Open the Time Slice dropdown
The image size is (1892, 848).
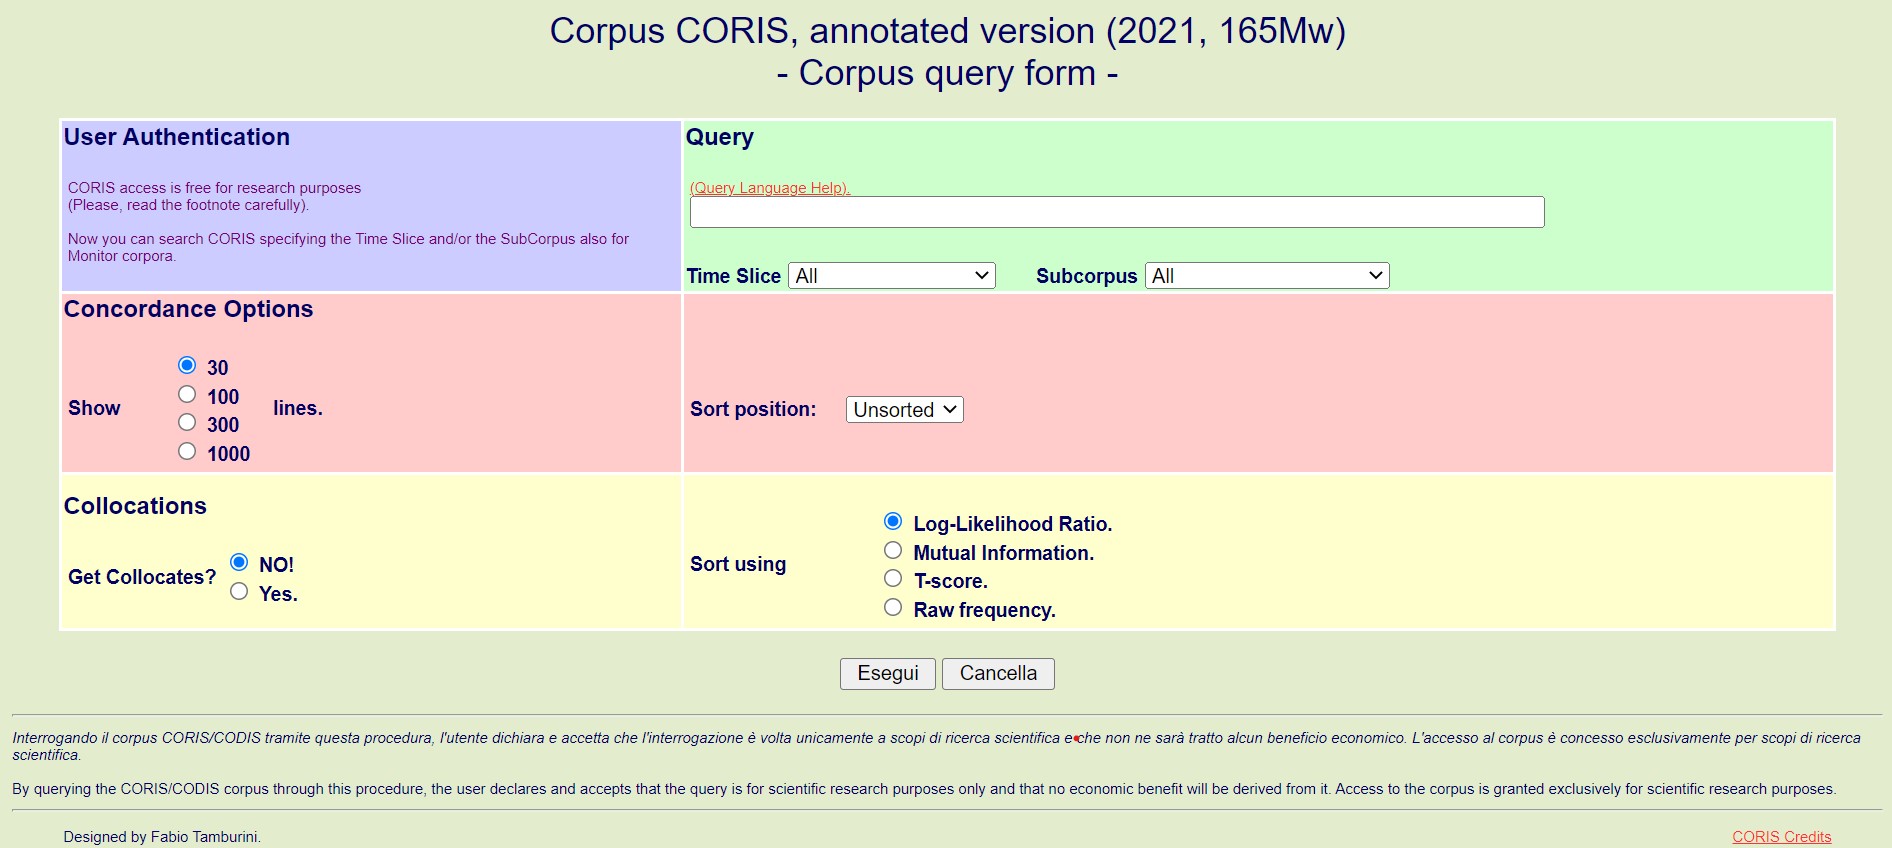891,276
